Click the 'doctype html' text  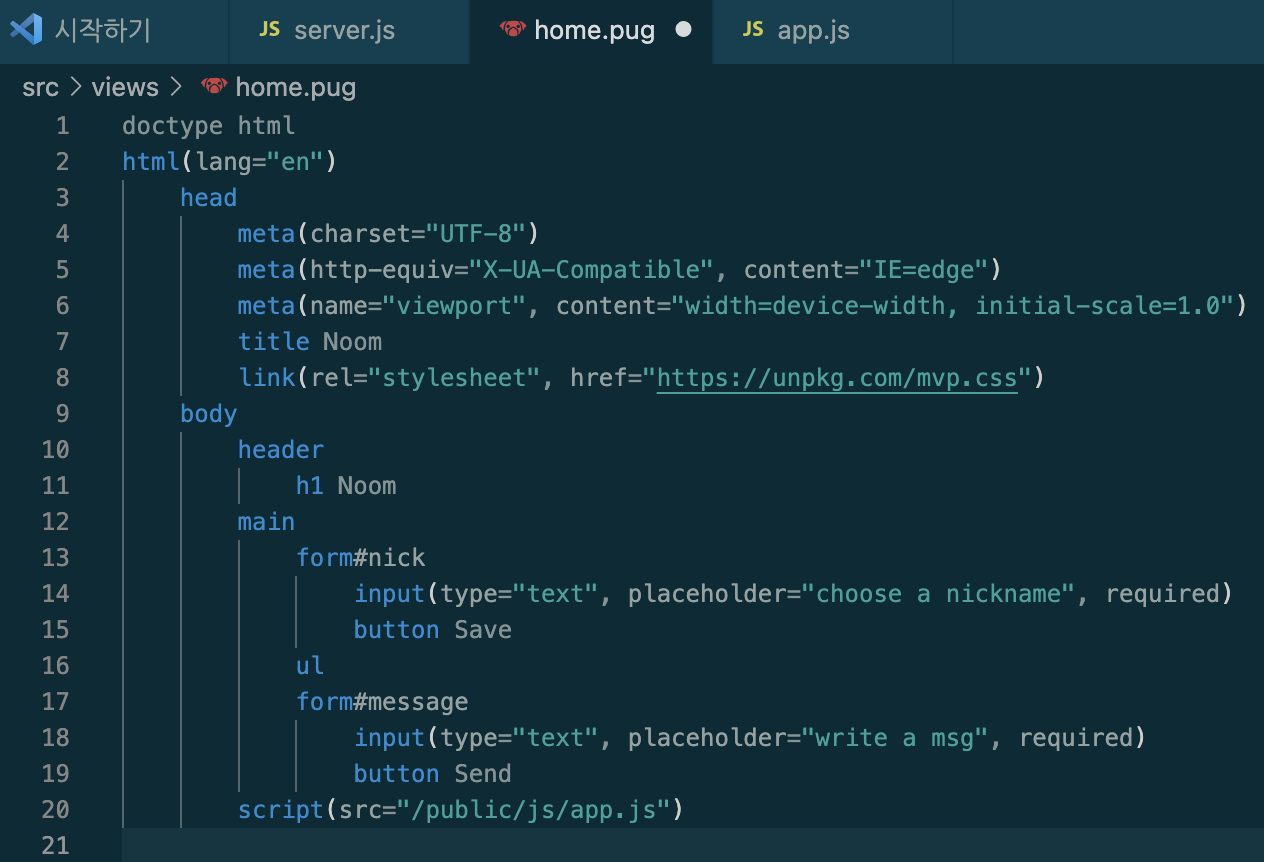[x=209, y=126]
